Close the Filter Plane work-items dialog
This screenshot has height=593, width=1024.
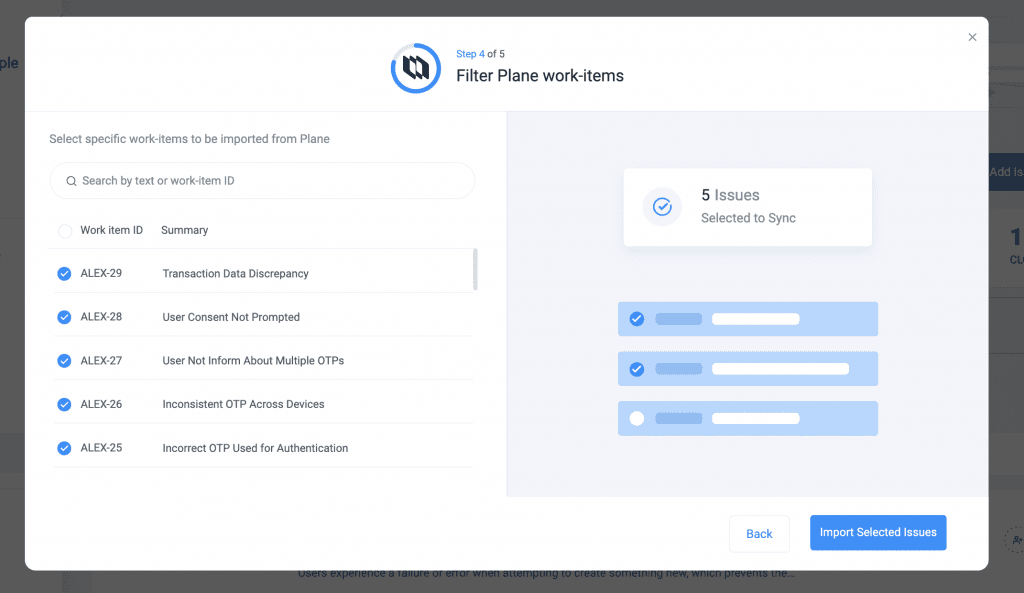pos(972,37)
